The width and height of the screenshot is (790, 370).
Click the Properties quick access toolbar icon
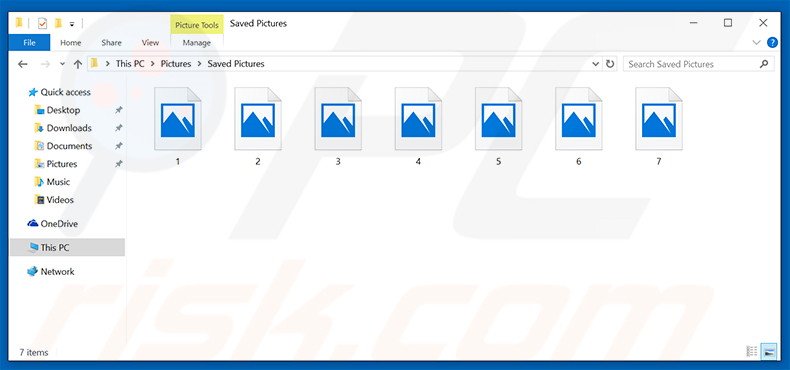tap(42, 24)
